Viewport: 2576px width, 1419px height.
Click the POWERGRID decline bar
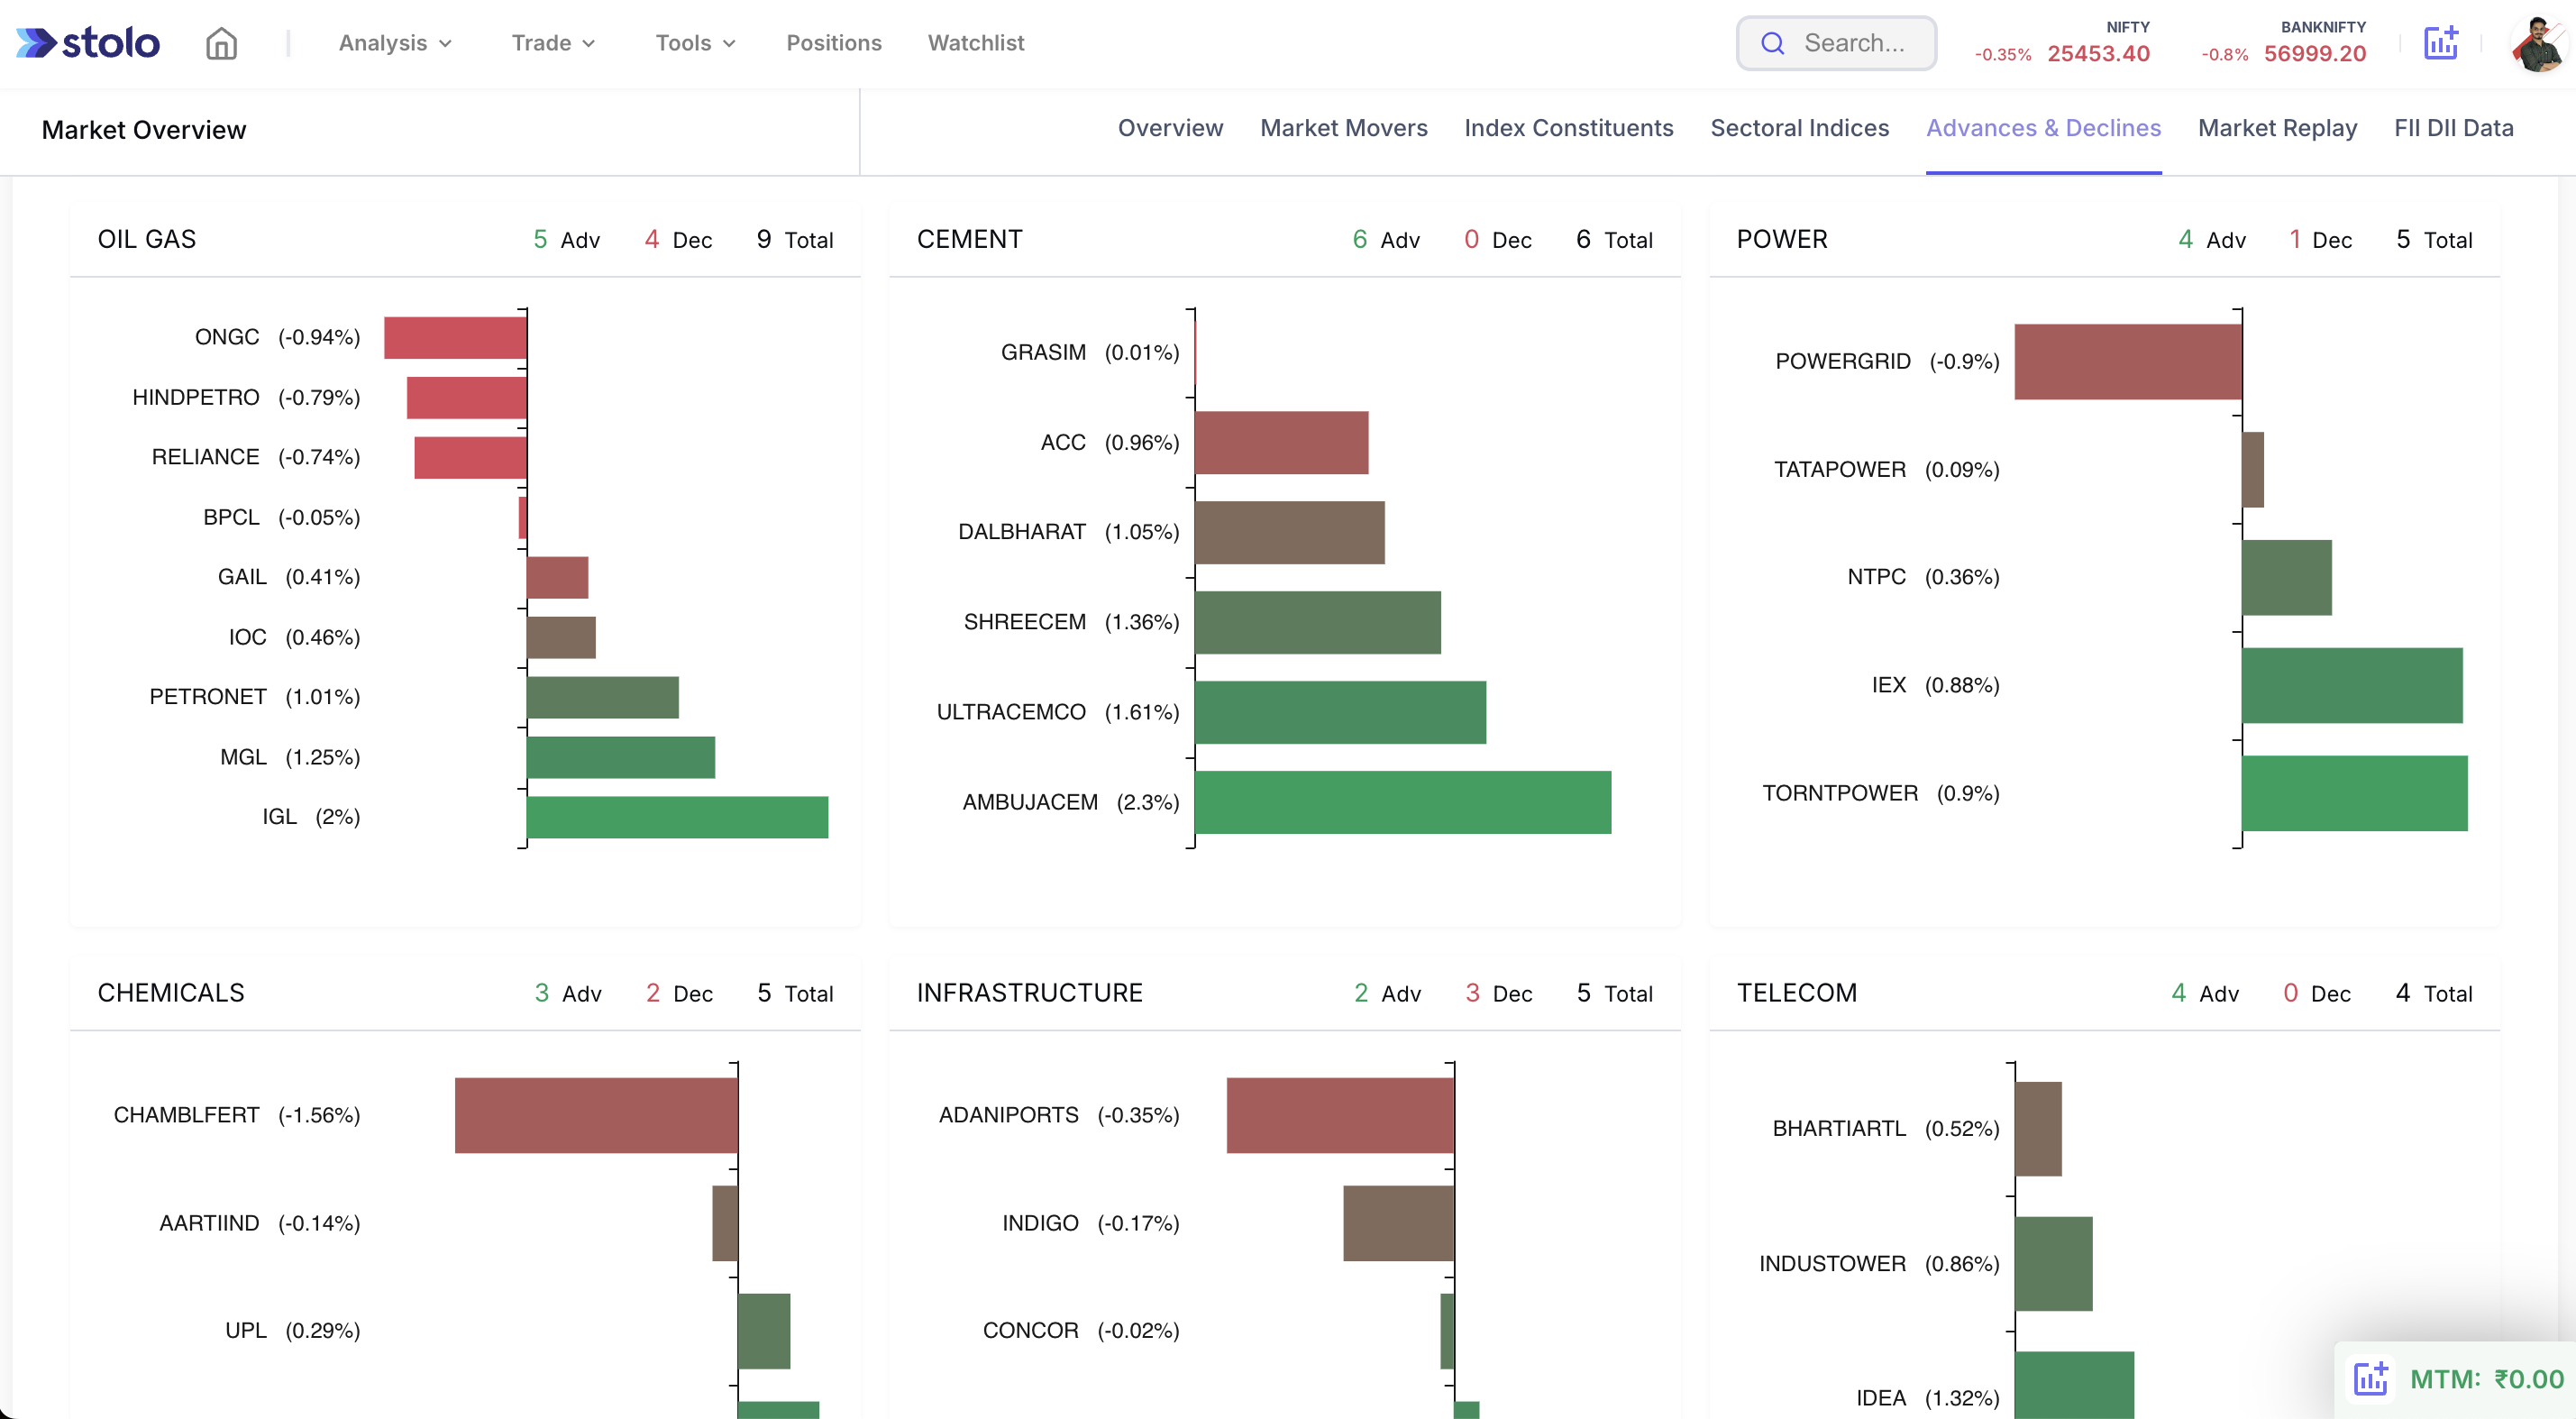pyautogui.click(x=2128, y=361)
